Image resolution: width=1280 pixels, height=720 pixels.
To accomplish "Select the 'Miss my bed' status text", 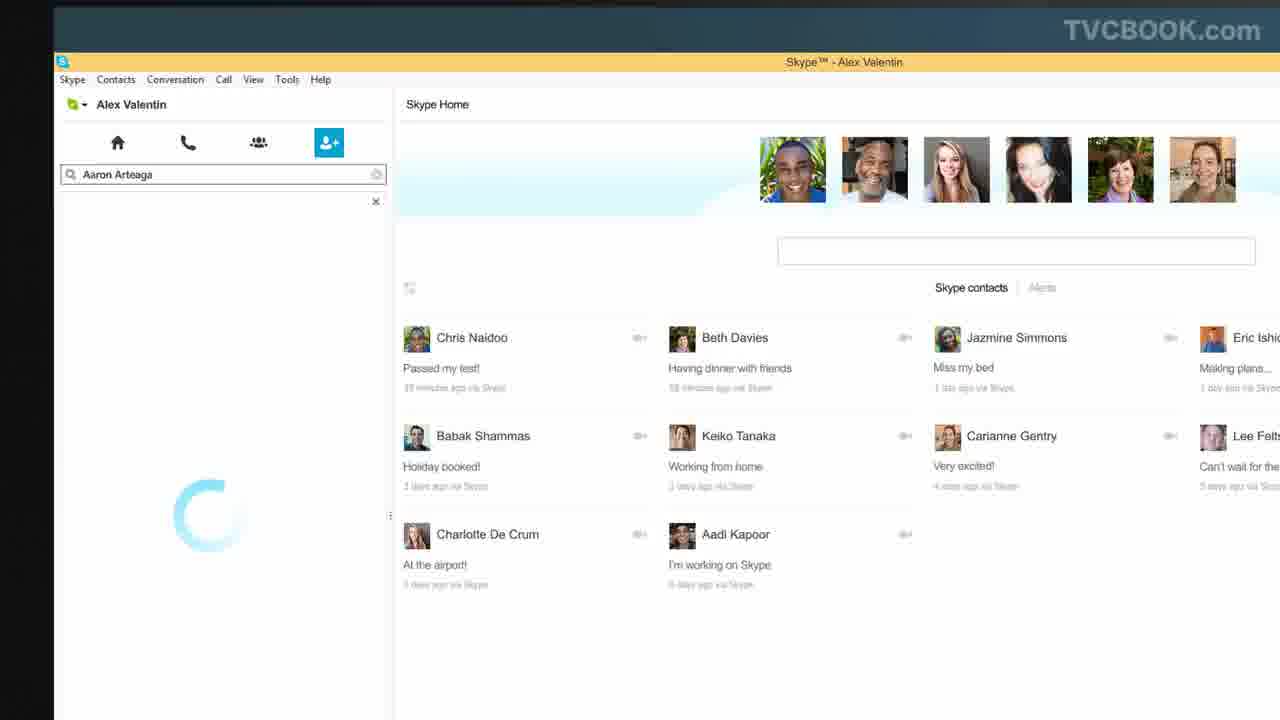I will 963,367.
